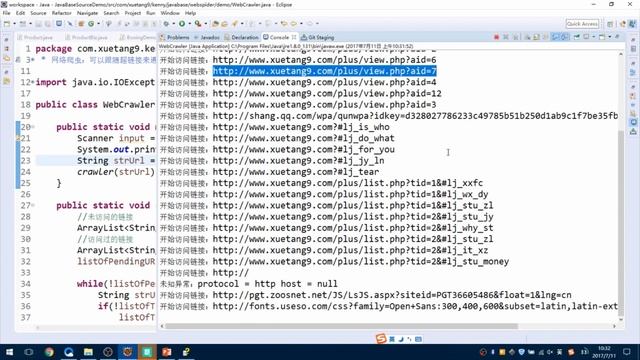Click the Open Perspective icon
Viewport: 640px width, 360px height.
click(610, 24)
